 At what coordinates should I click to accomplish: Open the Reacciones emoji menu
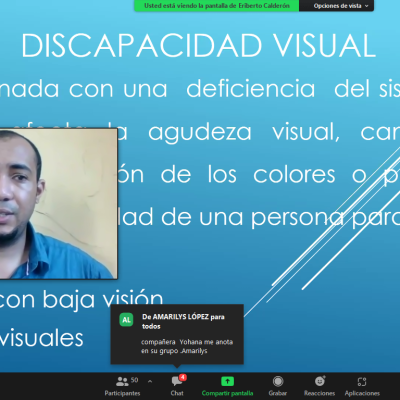tap(319, 385)
